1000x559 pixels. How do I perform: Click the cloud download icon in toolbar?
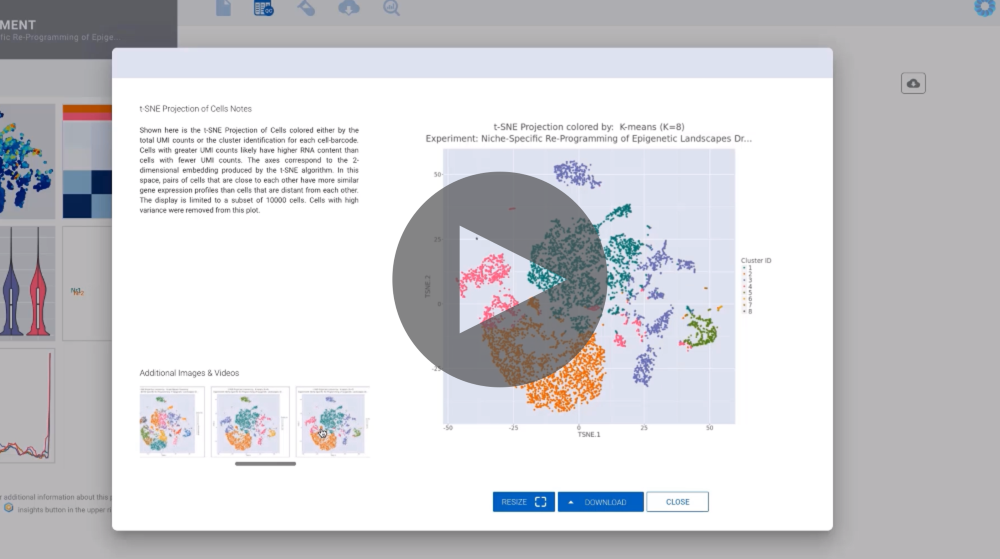point(349,8)
